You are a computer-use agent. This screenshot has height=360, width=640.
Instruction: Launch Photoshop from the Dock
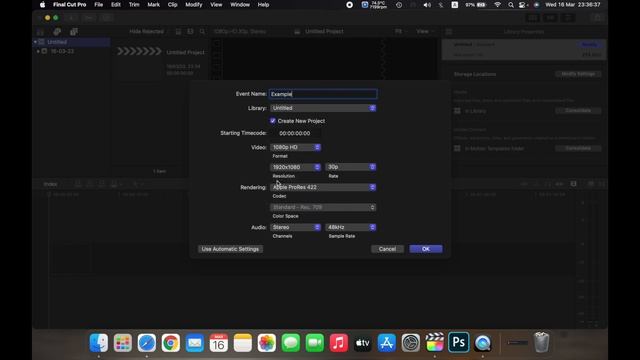[458, 342]
